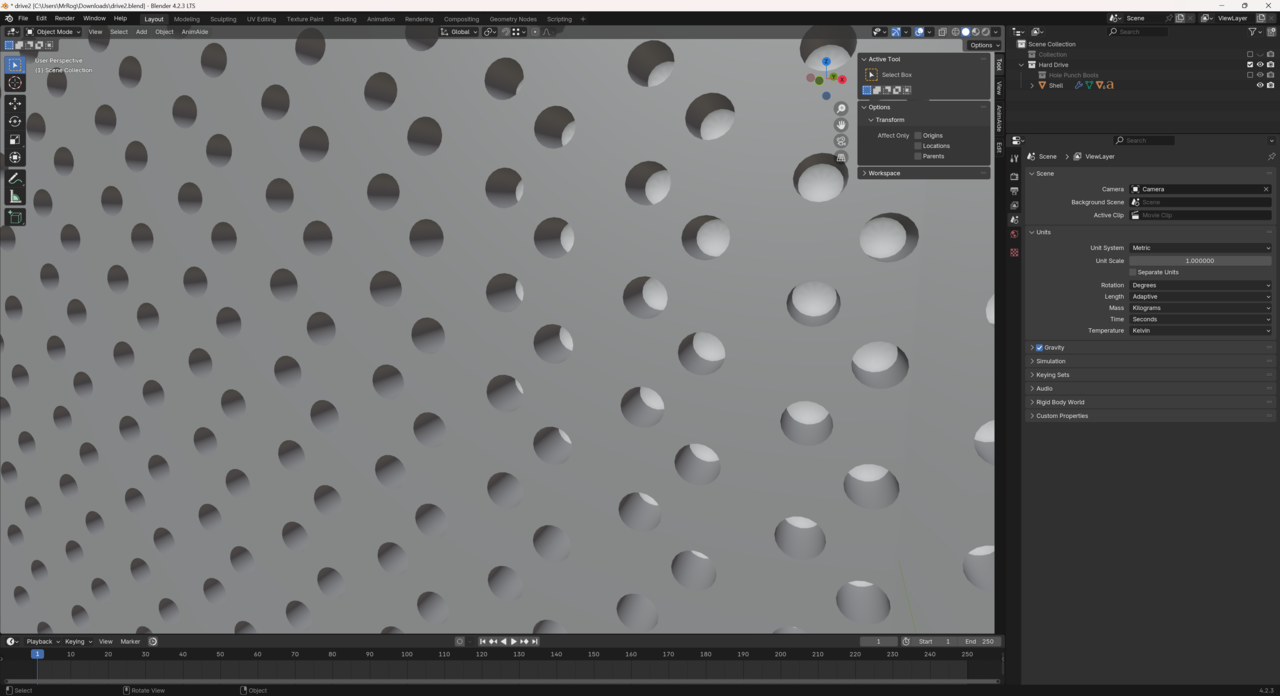Jump to the timeline end button
This screenshot has height=696, width=1280.
[535, 641]
